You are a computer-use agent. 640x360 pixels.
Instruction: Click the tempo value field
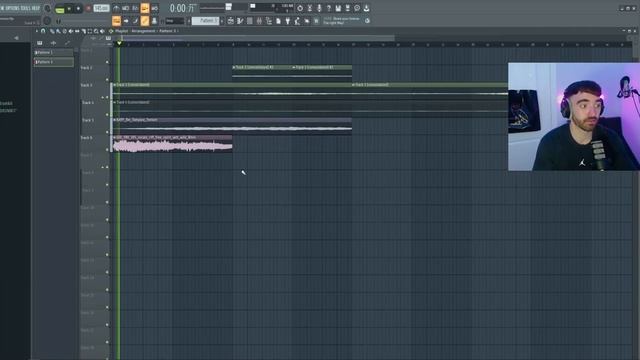pyautogui.click(x=101, y=8)
